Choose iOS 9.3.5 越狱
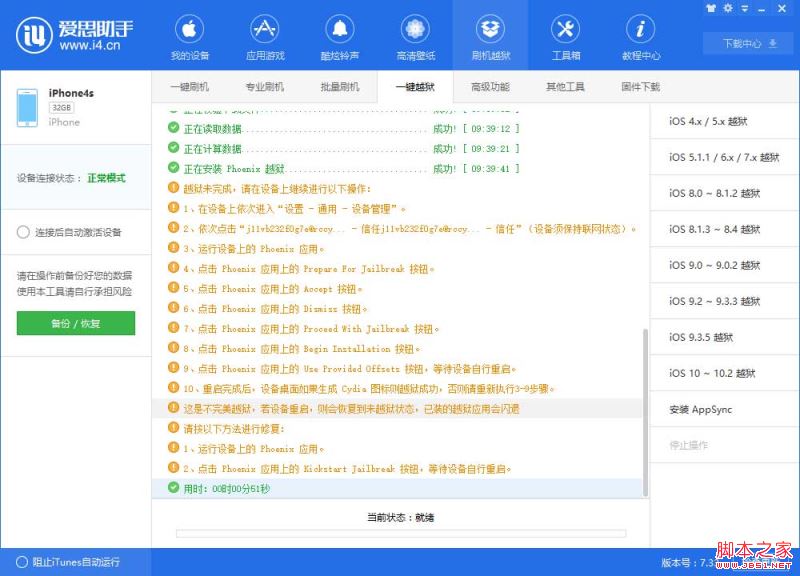 pos(724,337)
